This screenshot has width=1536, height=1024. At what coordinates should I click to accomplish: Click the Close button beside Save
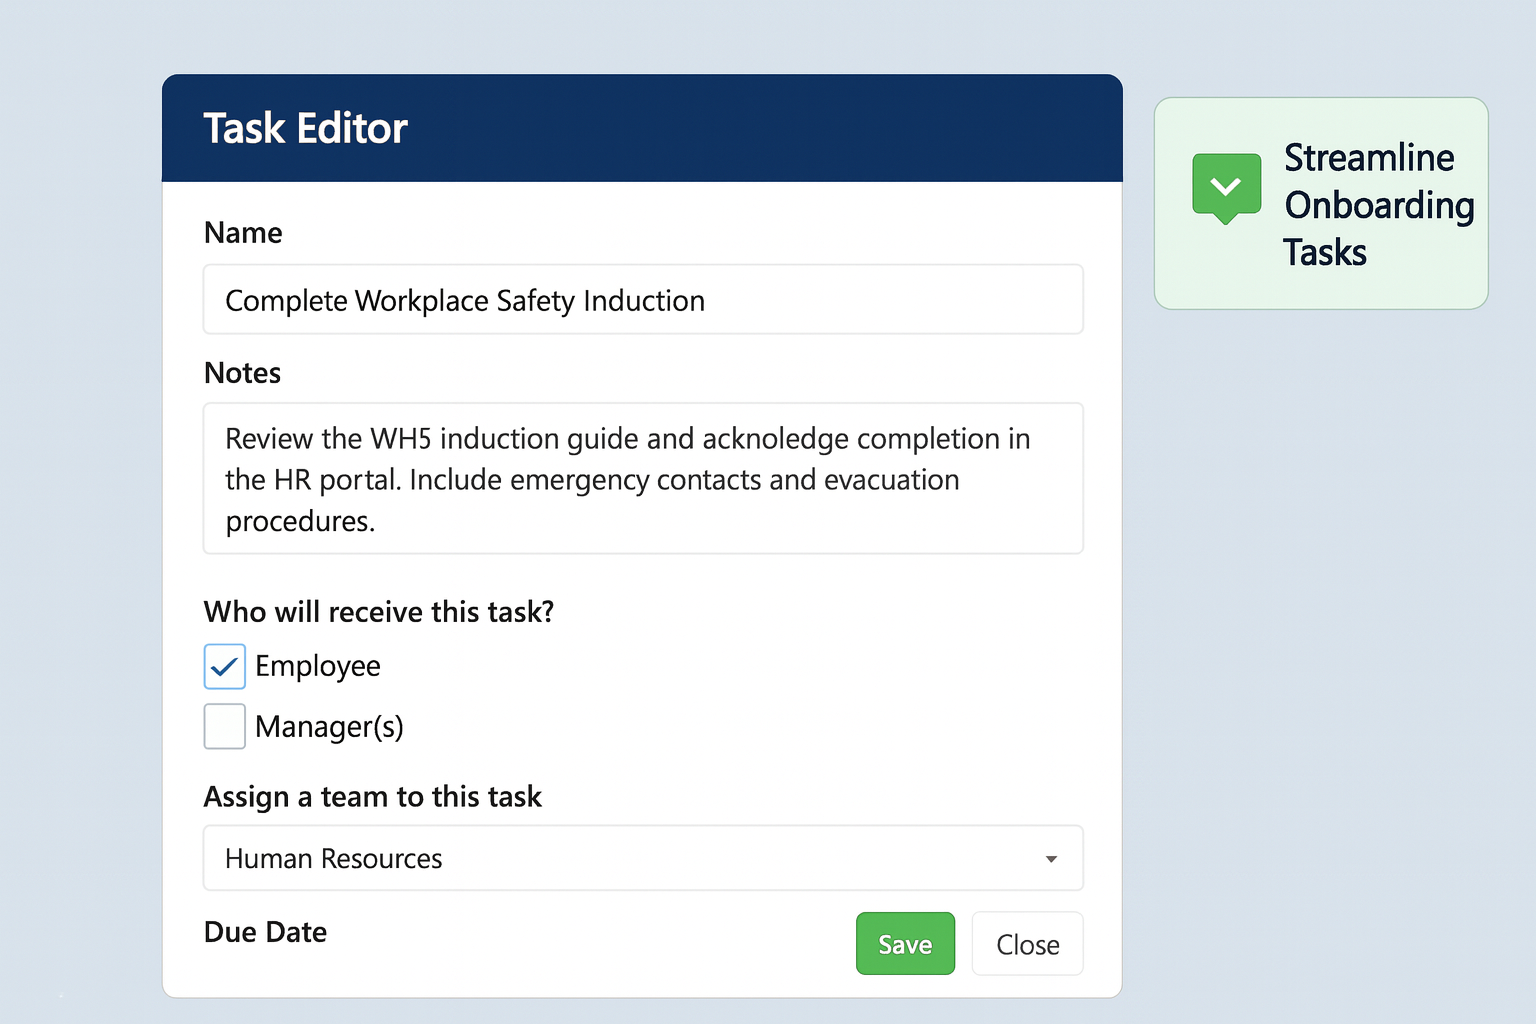point(1027,943)
